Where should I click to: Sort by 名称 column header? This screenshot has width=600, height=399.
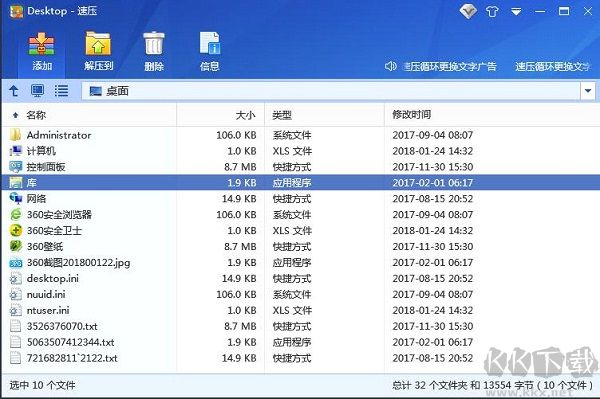[x=36, y=115]
